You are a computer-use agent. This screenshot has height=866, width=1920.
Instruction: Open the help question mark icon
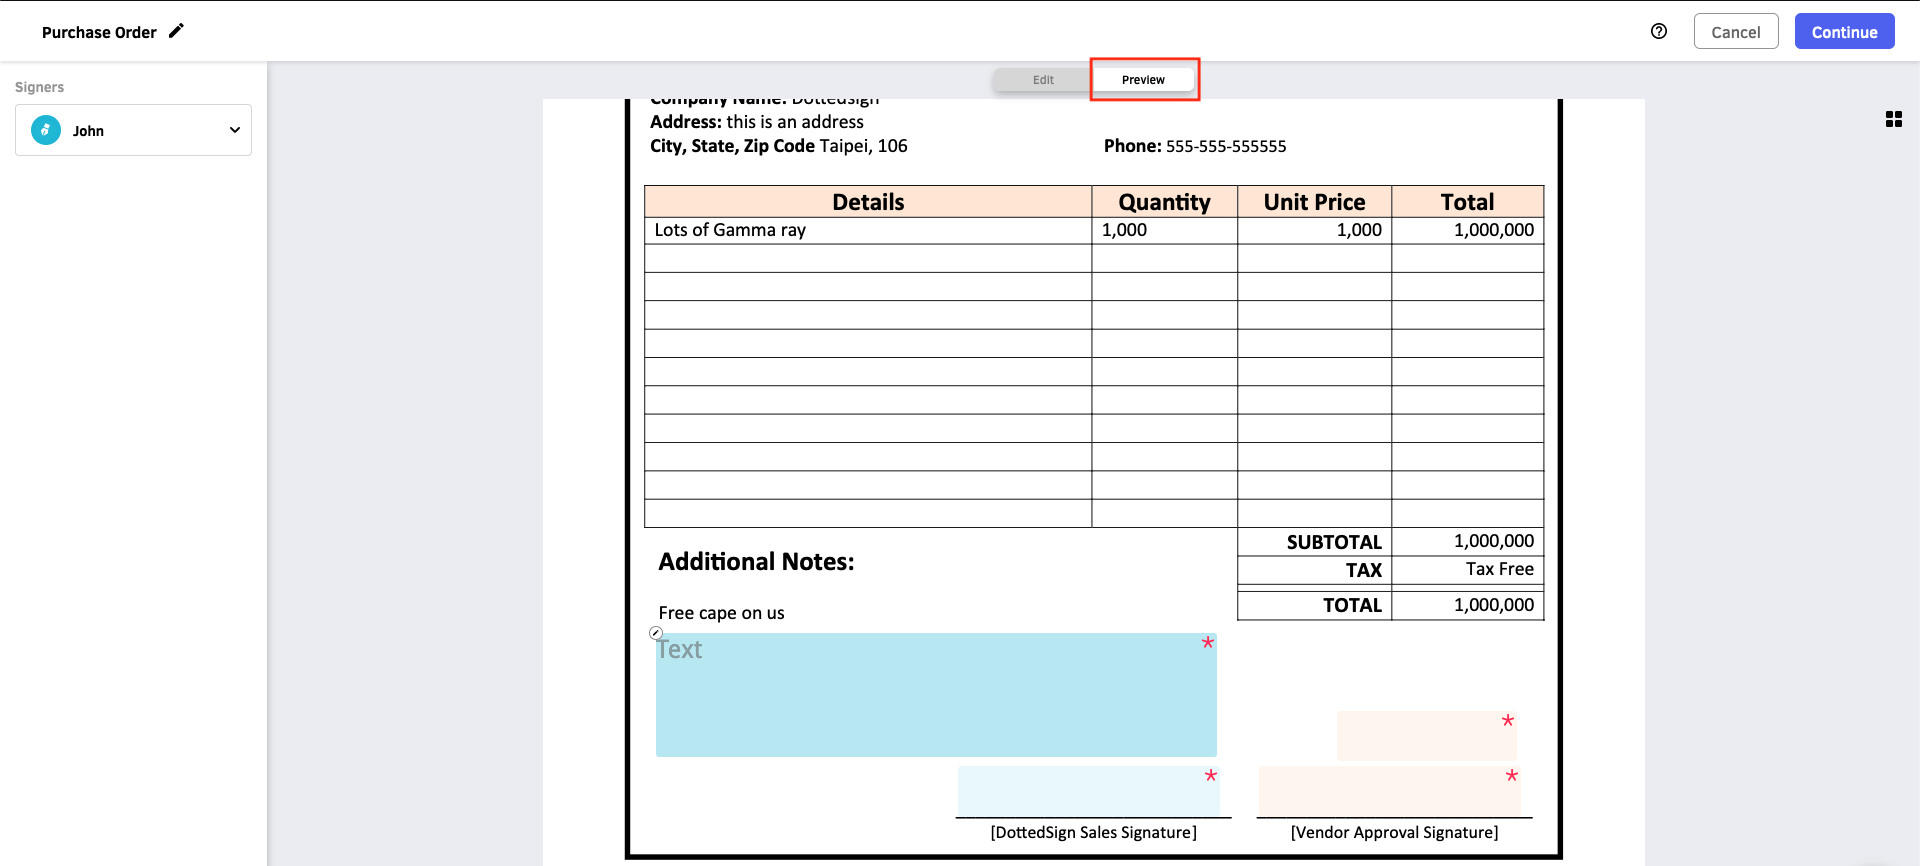coord(1659,31)
